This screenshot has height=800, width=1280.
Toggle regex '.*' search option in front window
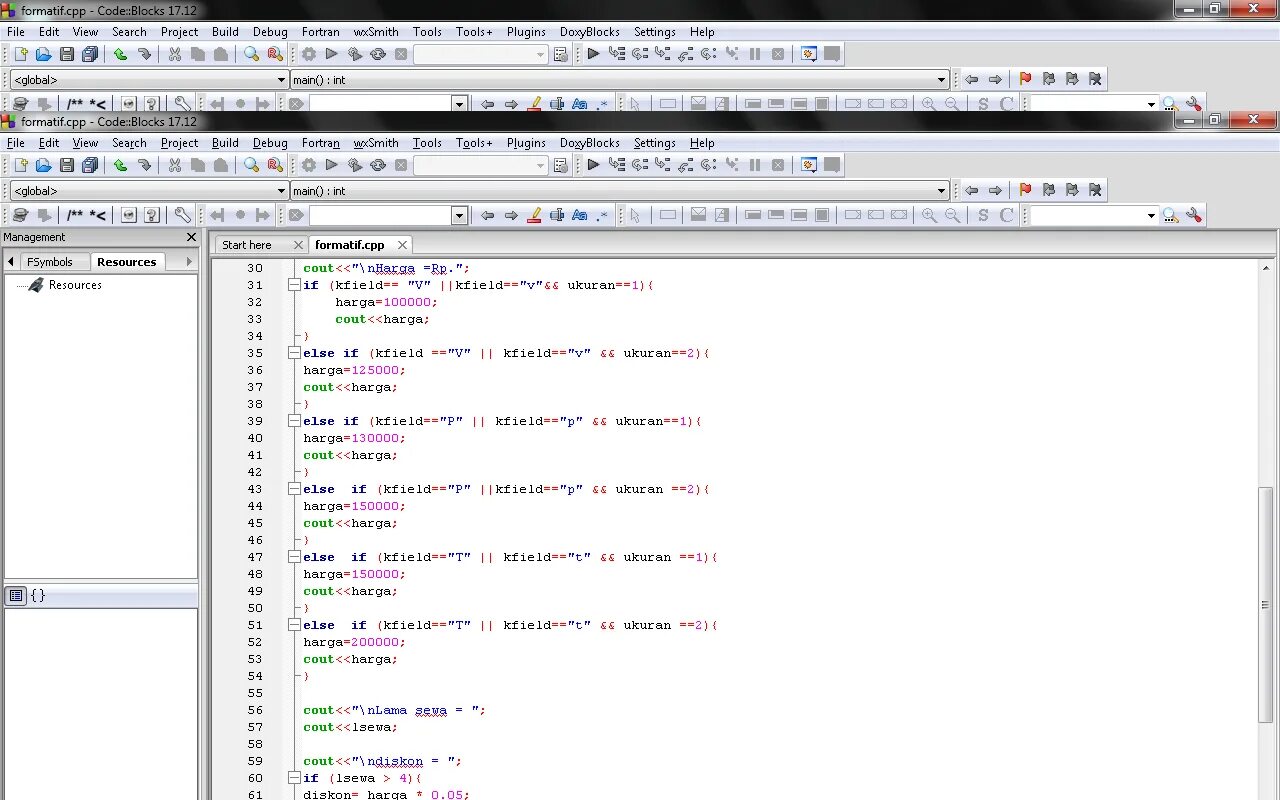pyautogui.click(x=602, y=215)
